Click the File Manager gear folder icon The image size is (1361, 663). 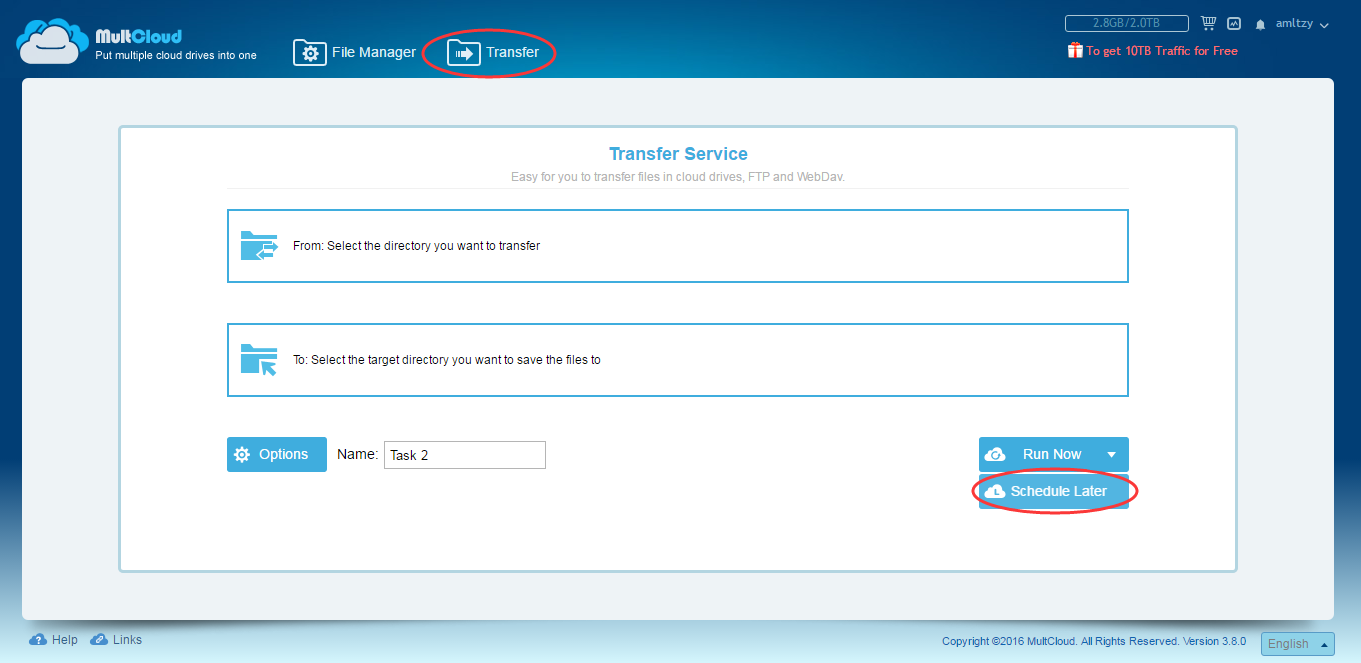point(310,53)
